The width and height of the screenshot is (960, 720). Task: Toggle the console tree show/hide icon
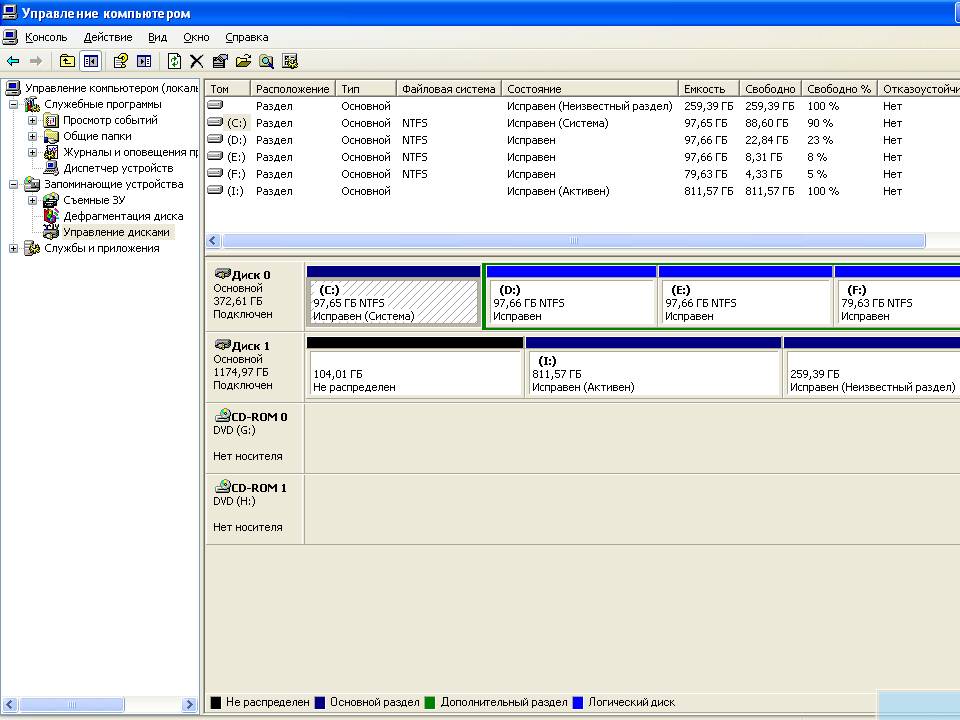point(91,61)
